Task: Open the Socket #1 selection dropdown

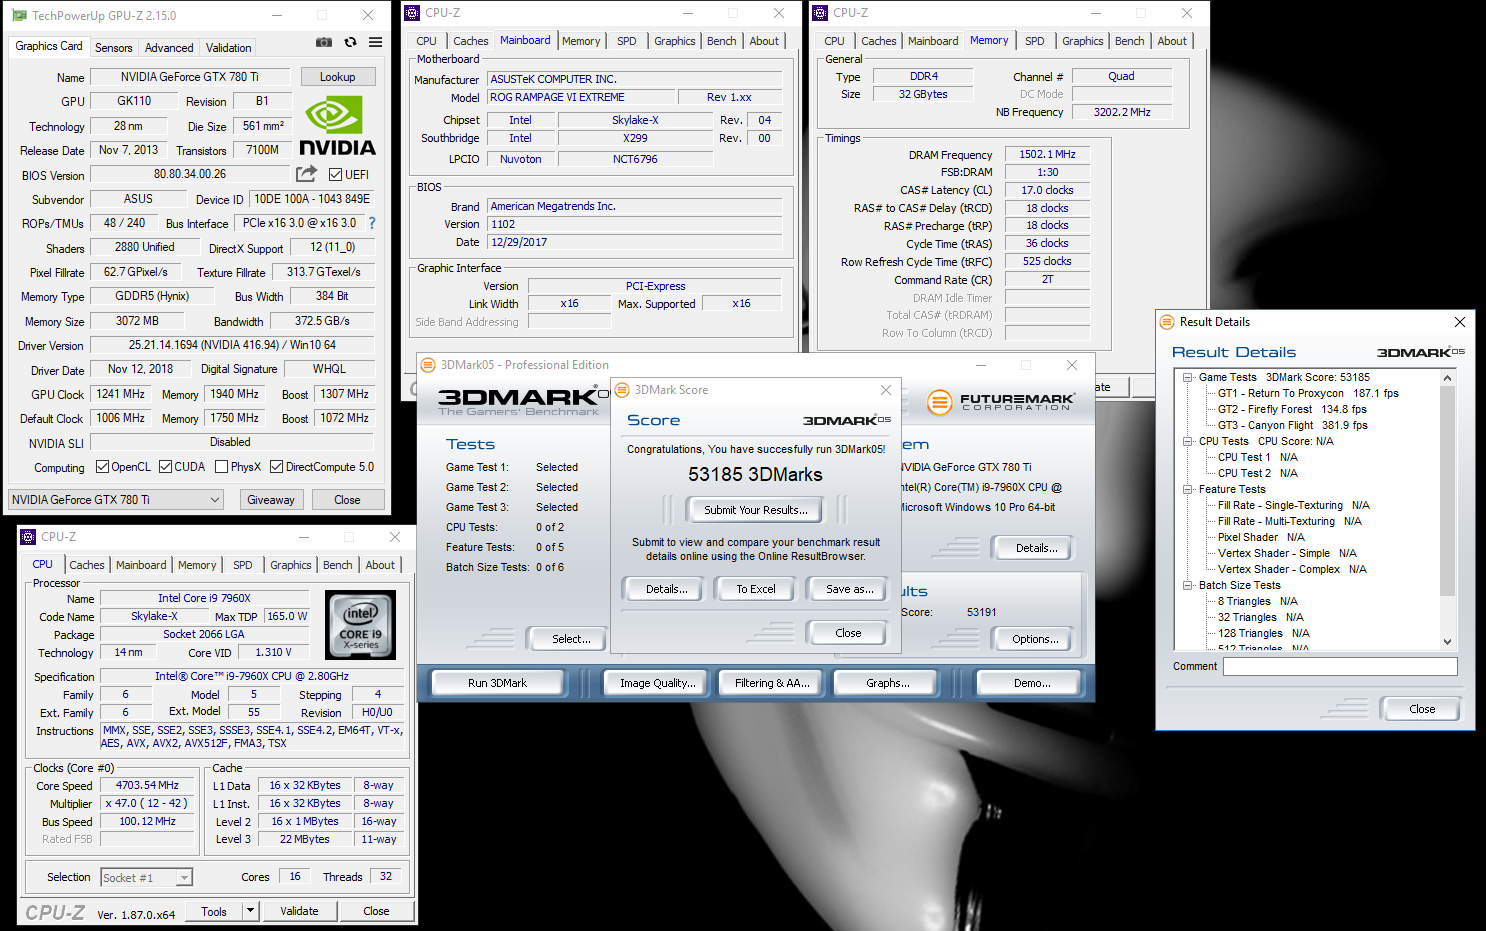Action: [x=146, y=878]
